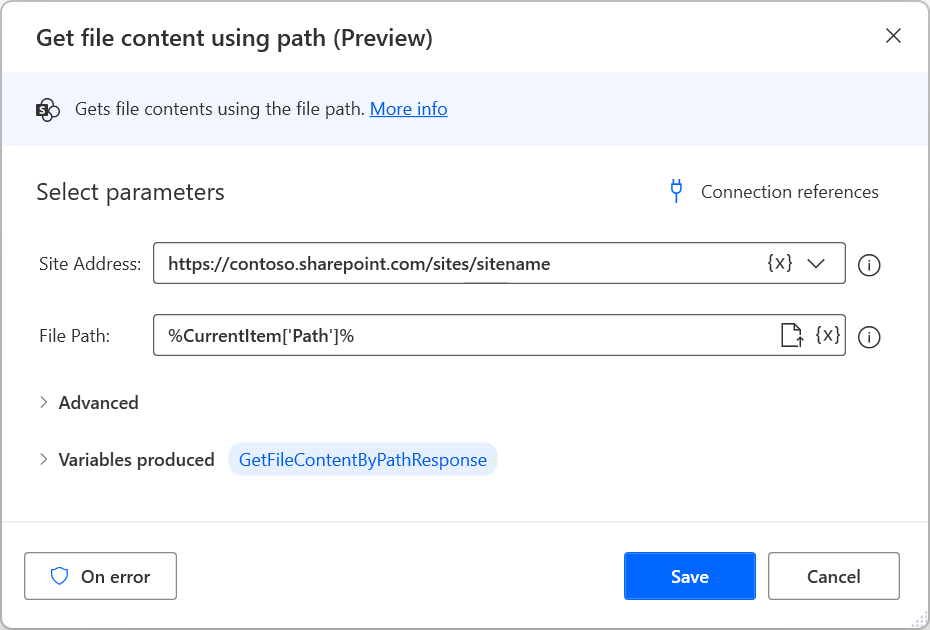
Task: Click the Connection references label
Action: [789, 191]
